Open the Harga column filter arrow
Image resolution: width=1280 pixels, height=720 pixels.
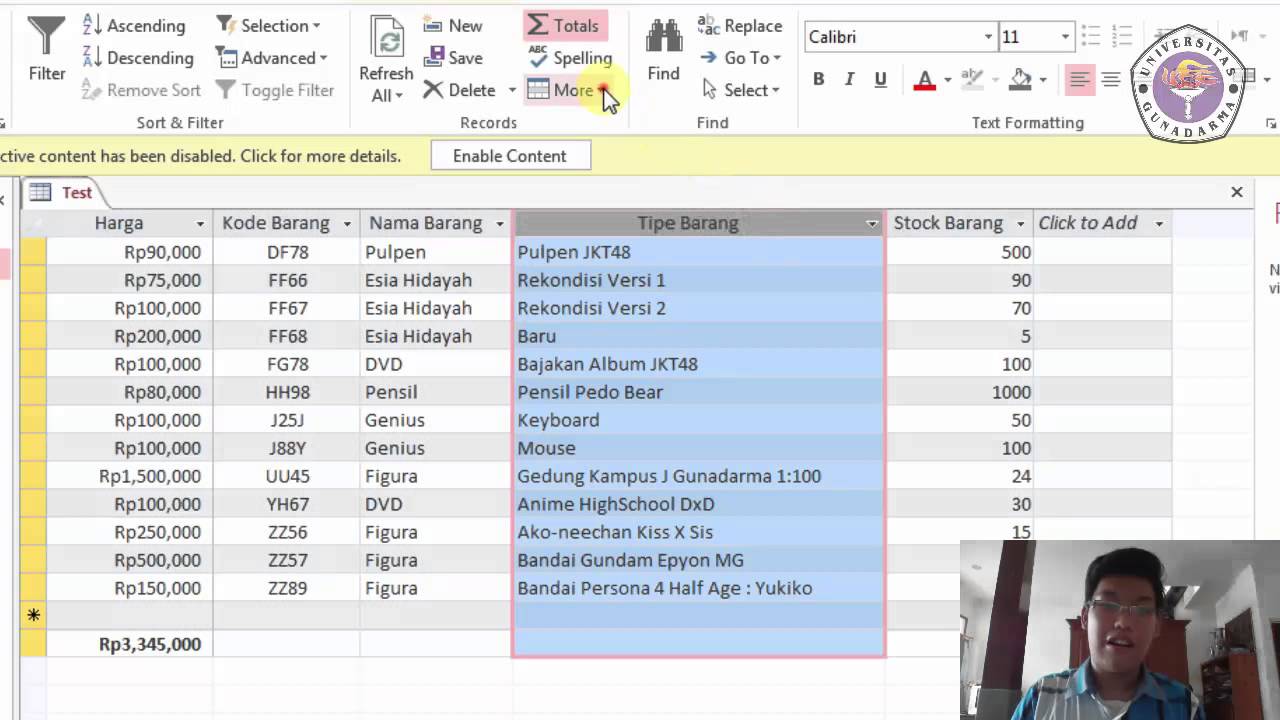click(x=200, y=224)
